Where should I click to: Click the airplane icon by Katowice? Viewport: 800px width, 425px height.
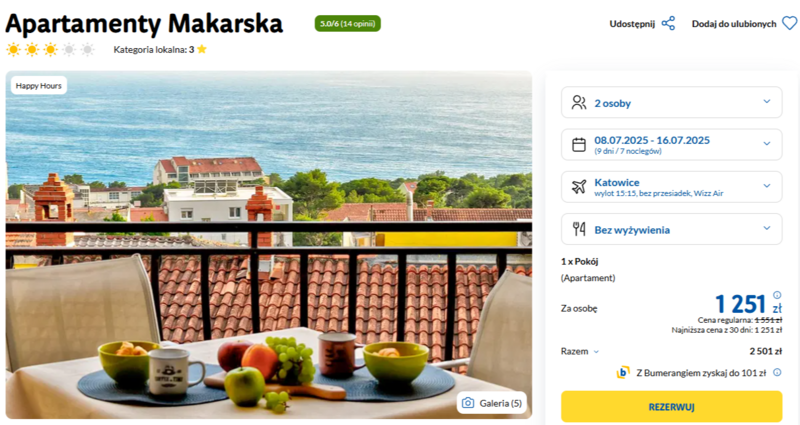579,187
